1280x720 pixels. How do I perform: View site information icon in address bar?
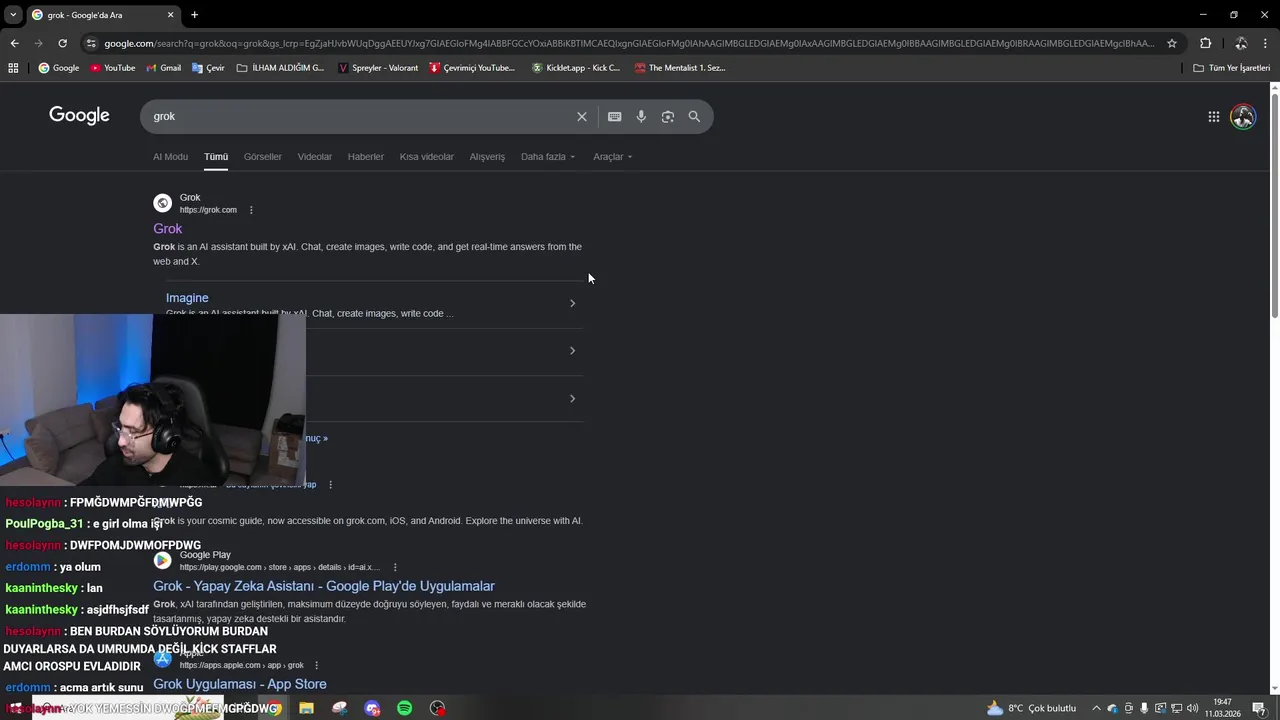[x=91, y=43]
